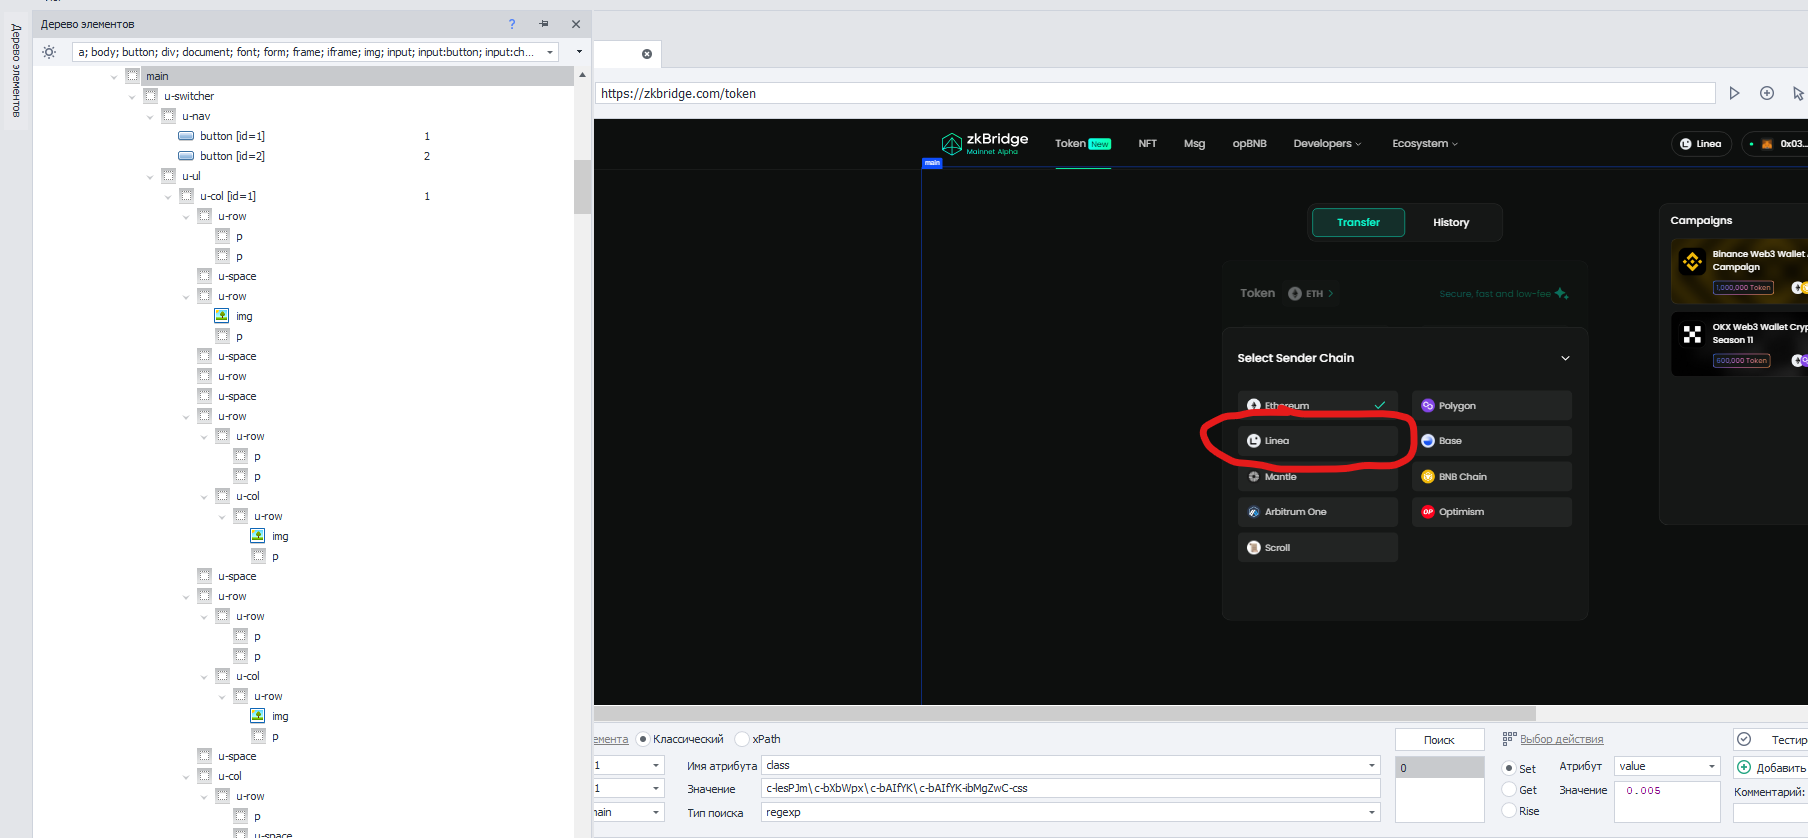
Task: Open the NFT menu item
Action: click(x=1147, y=144)
